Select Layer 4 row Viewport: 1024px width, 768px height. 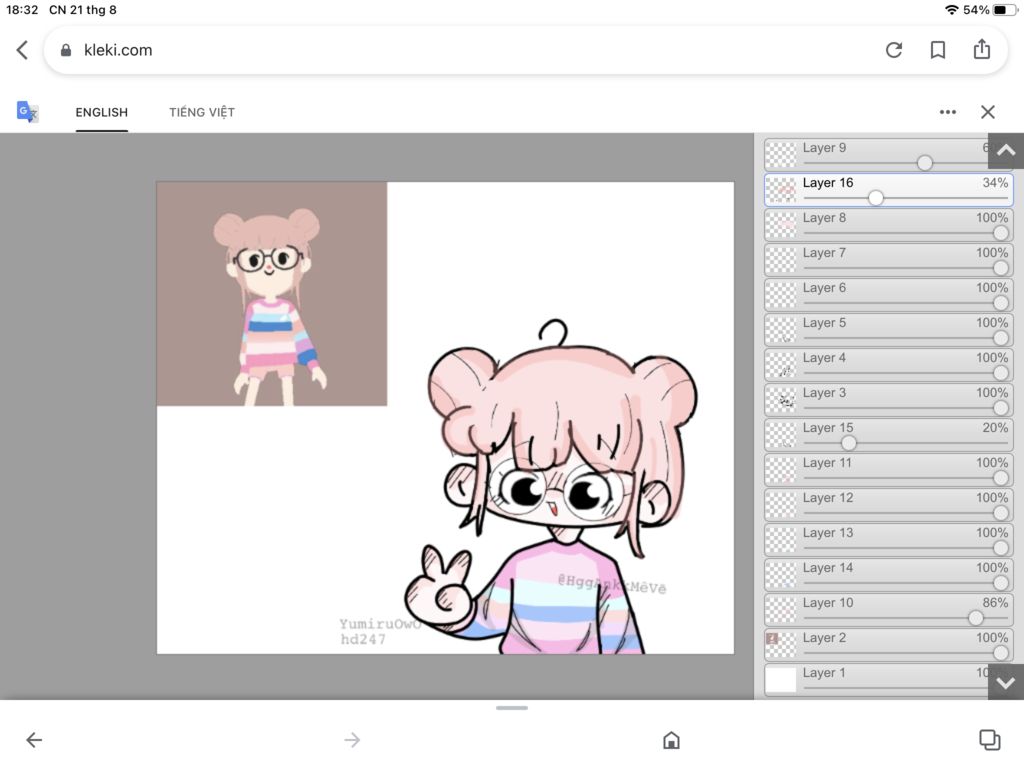coord(888,364)
